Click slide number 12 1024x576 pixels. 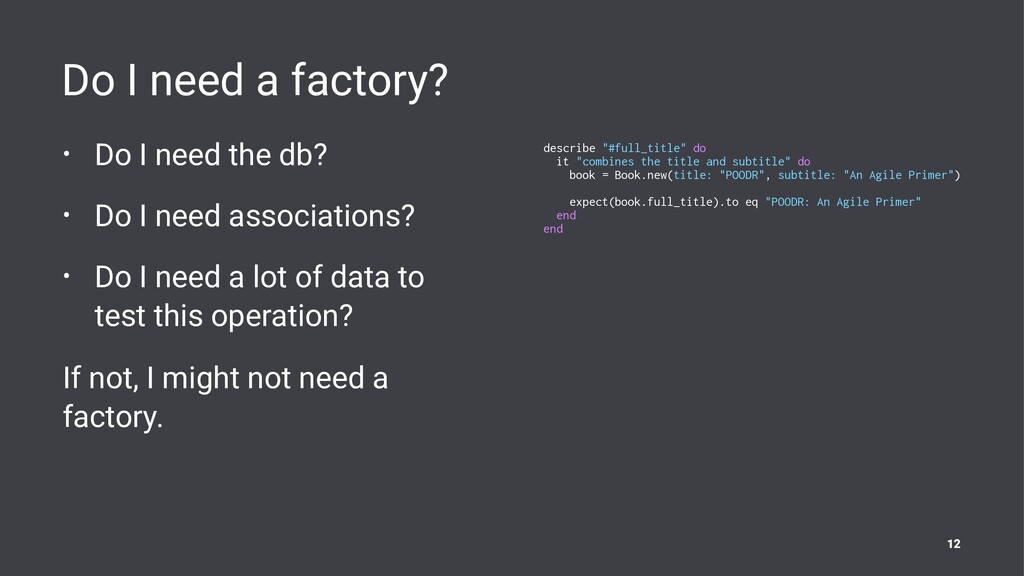(x=953, y=544)
